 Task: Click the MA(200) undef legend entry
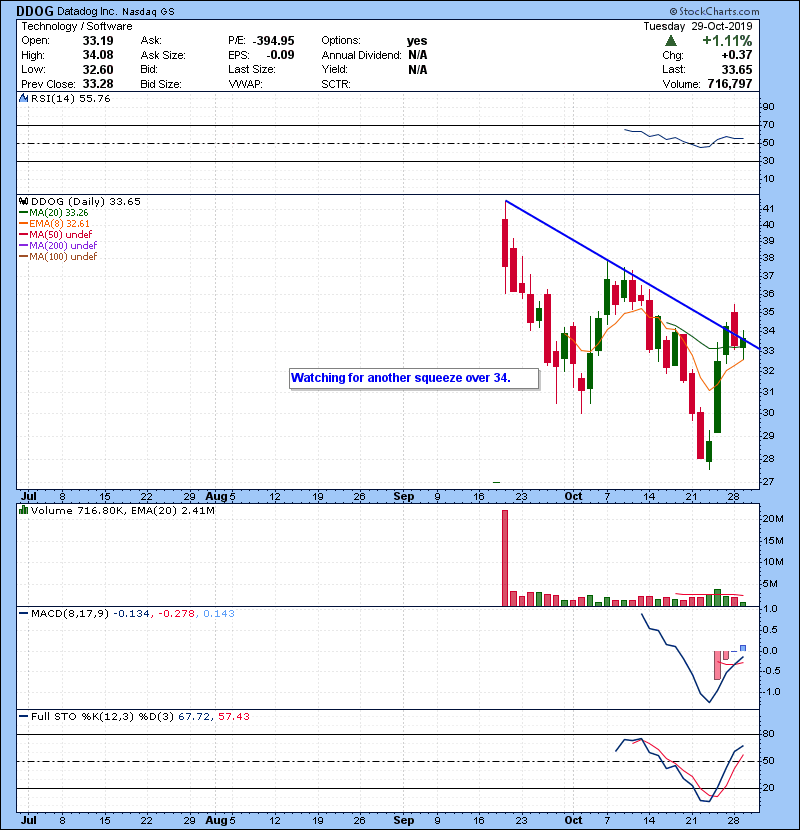(58, 245)
